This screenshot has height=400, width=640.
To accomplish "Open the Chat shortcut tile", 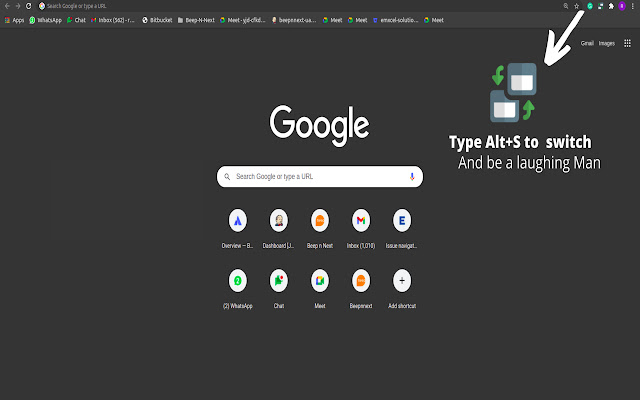I will 279,289.
